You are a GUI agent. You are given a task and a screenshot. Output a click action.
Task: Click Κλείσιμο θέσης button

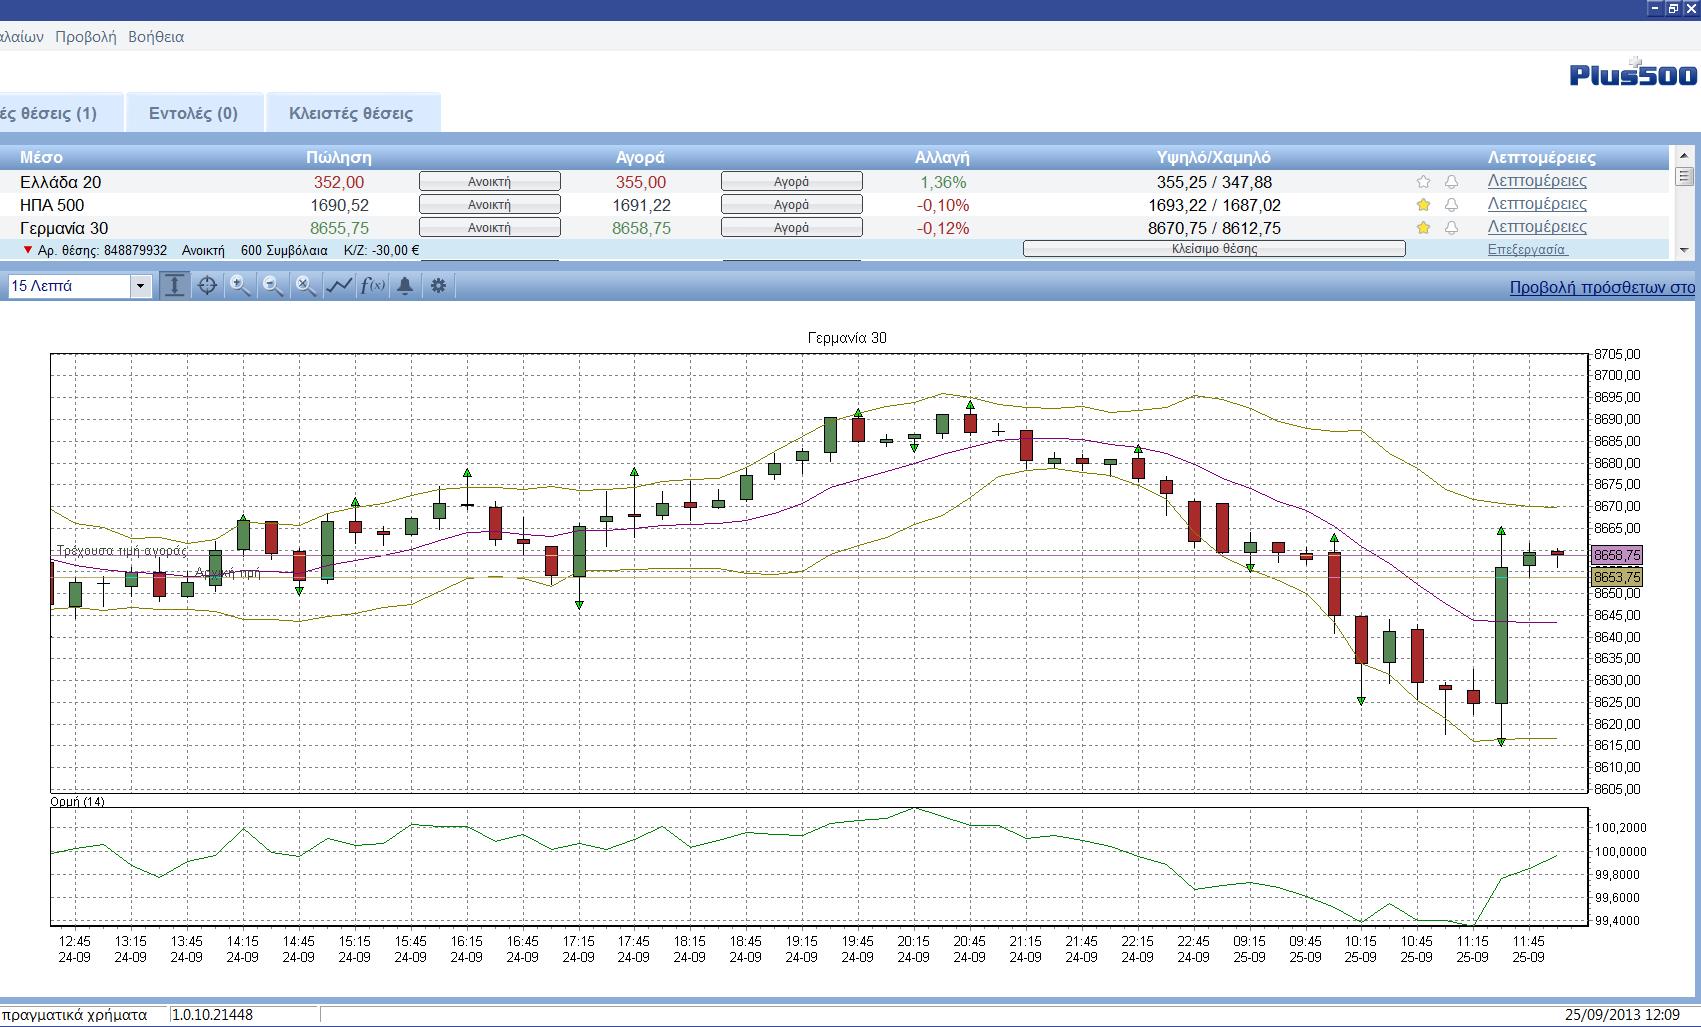click(x=1214, y=249)
